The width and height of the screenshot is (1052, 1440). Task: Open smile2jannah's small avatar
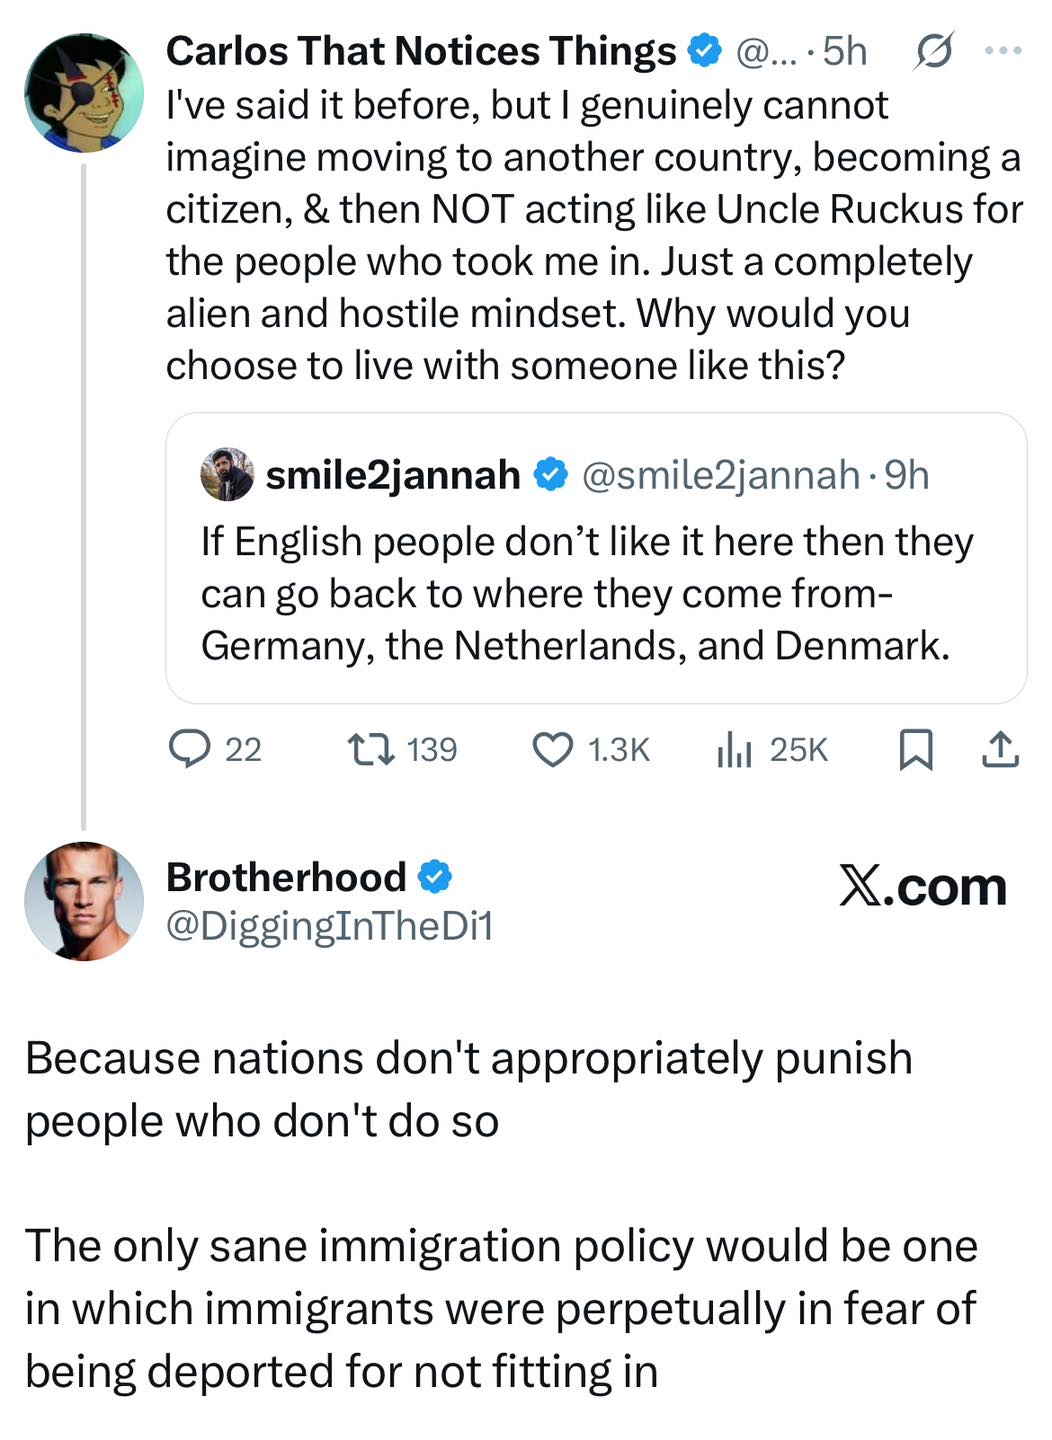point(228,474)
